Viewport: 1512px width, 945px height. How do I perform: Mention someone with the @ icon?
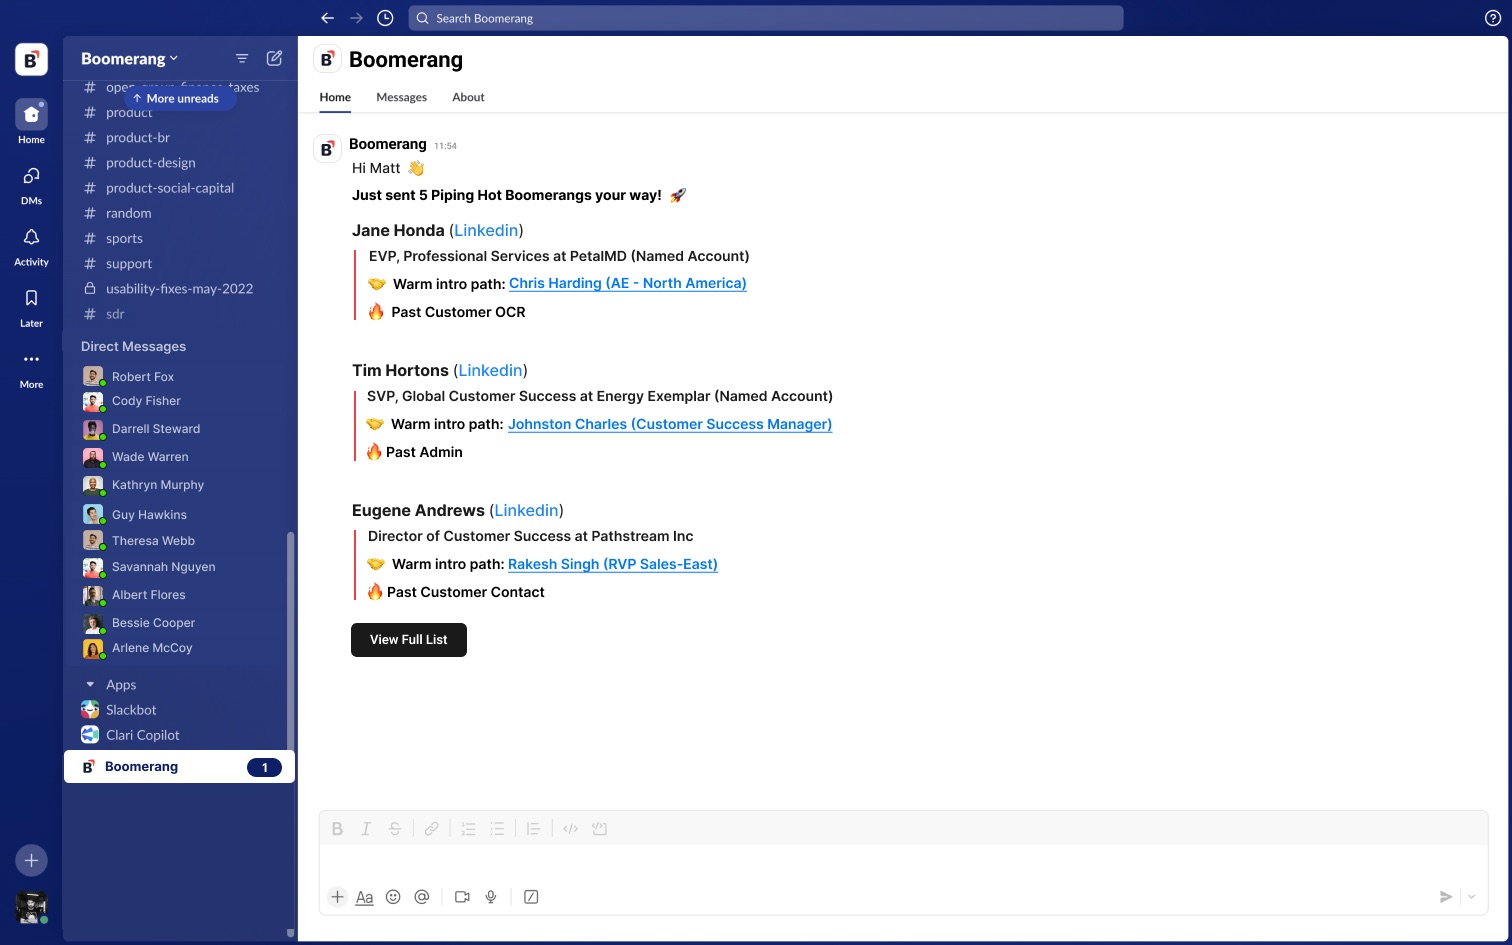pyautogui.click(x=422, y=897)
